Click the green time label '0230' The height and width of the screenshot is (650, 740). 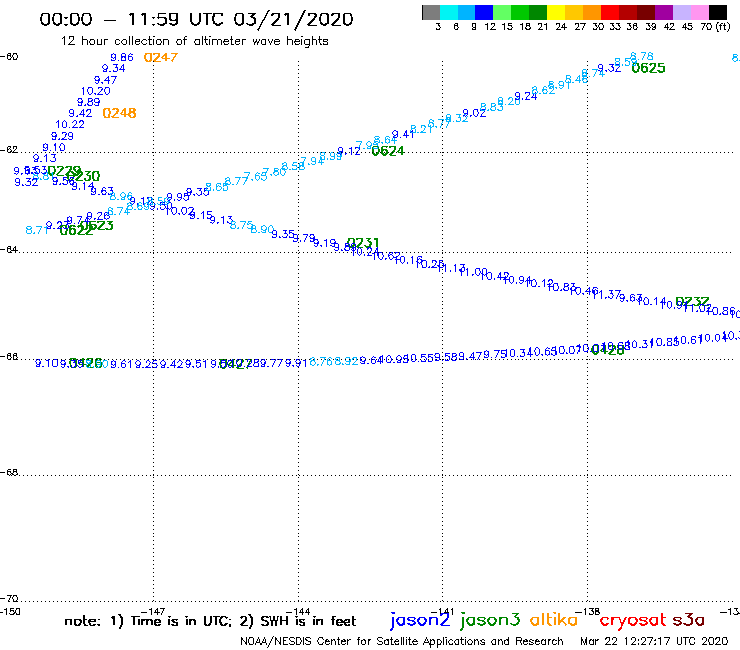pos(85,176)
